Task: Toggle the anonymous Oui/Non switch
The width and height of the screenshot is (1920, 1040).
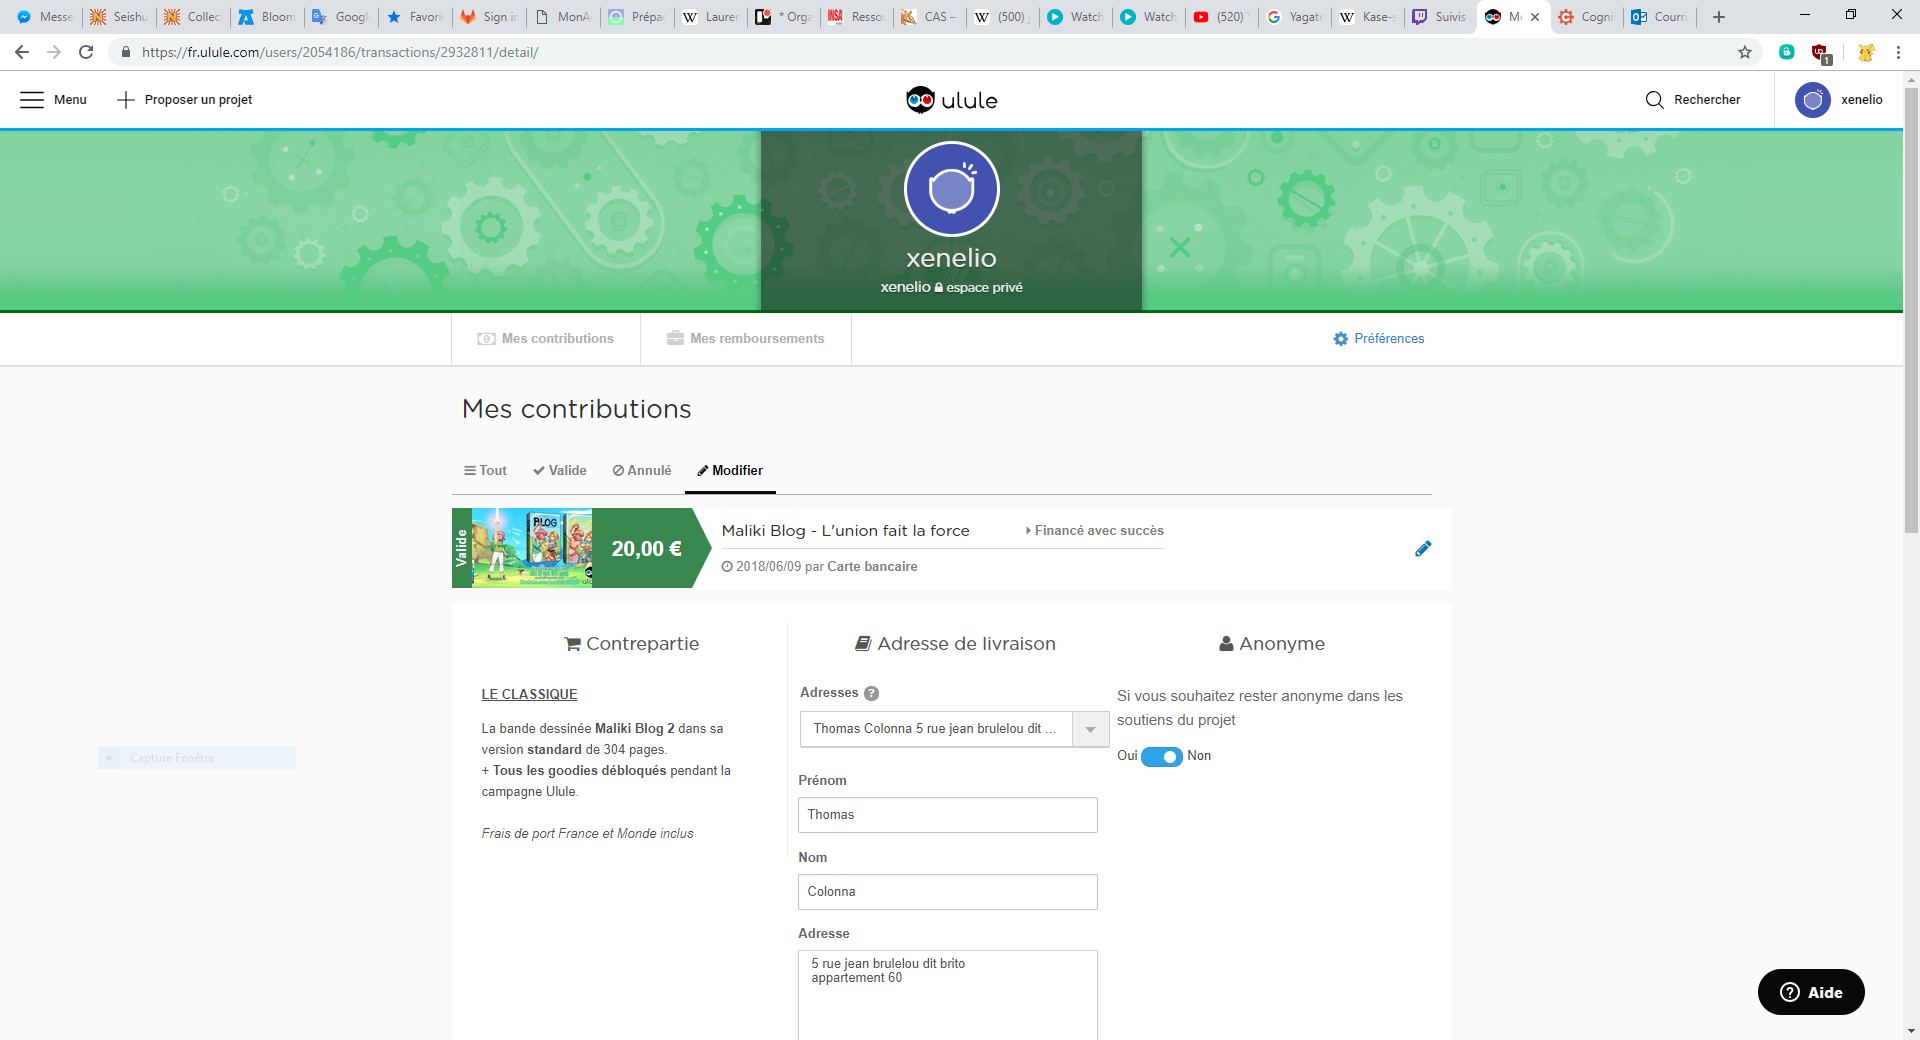Action: pyautogui.click(x=1161, y=757)
